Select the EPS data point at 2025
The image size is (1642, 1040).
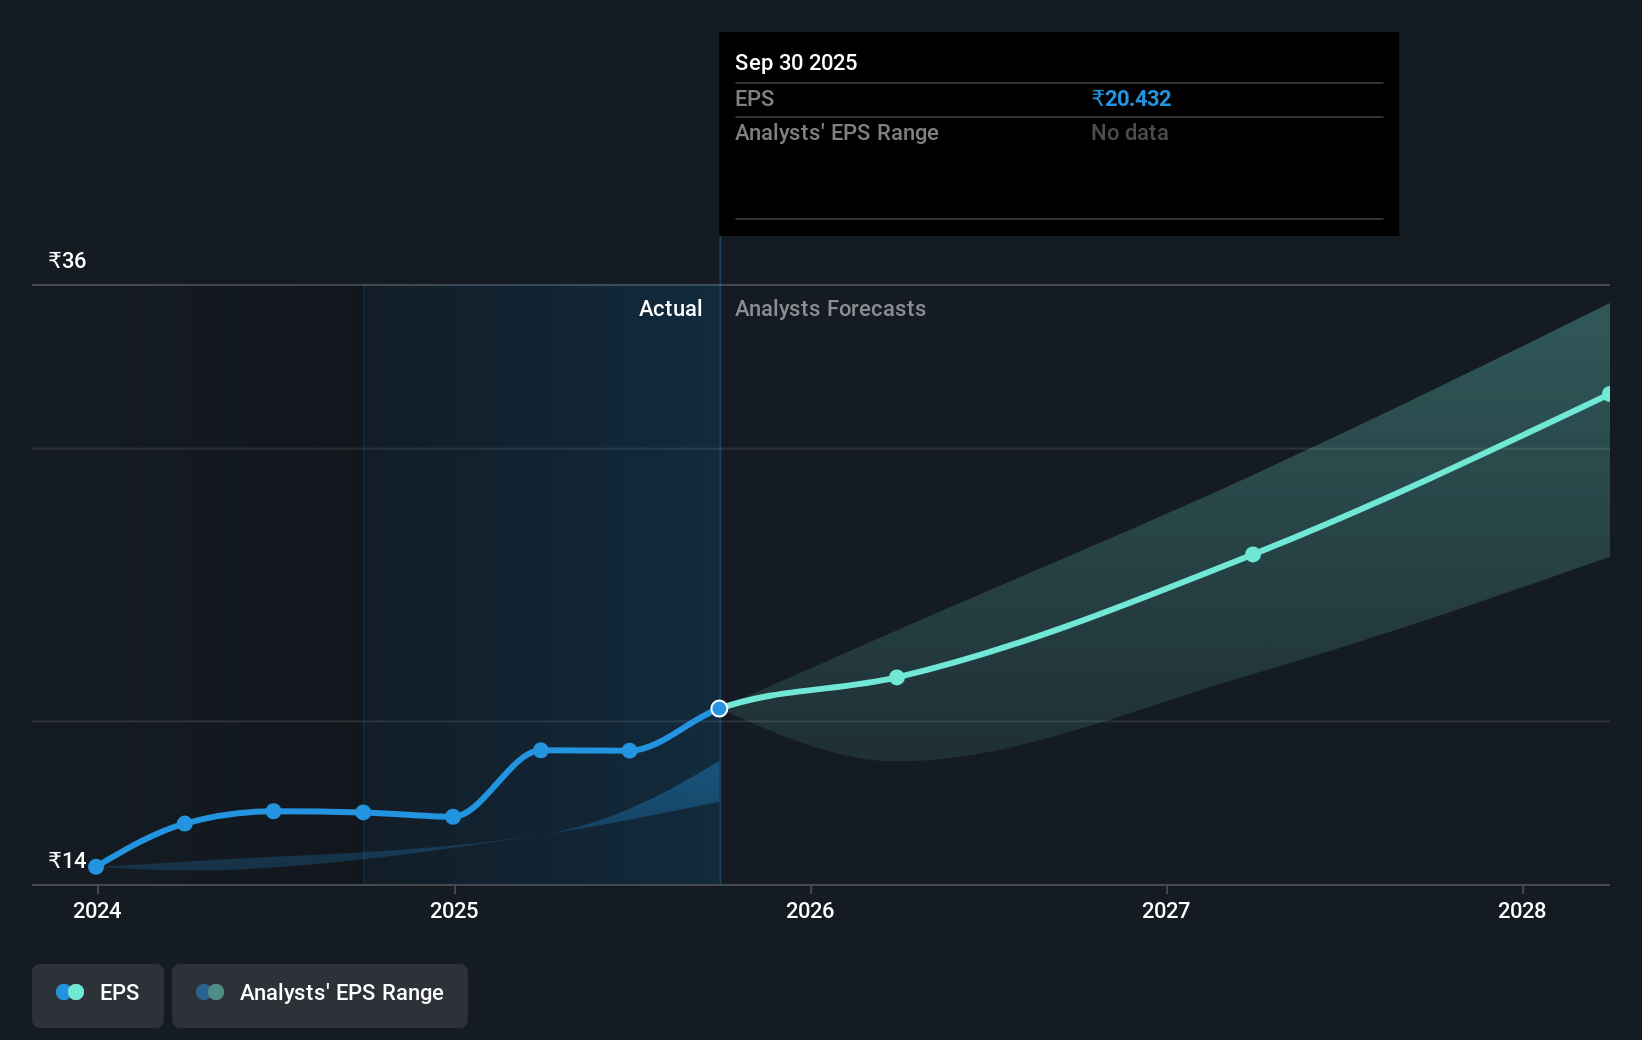(x=453, y=817)
